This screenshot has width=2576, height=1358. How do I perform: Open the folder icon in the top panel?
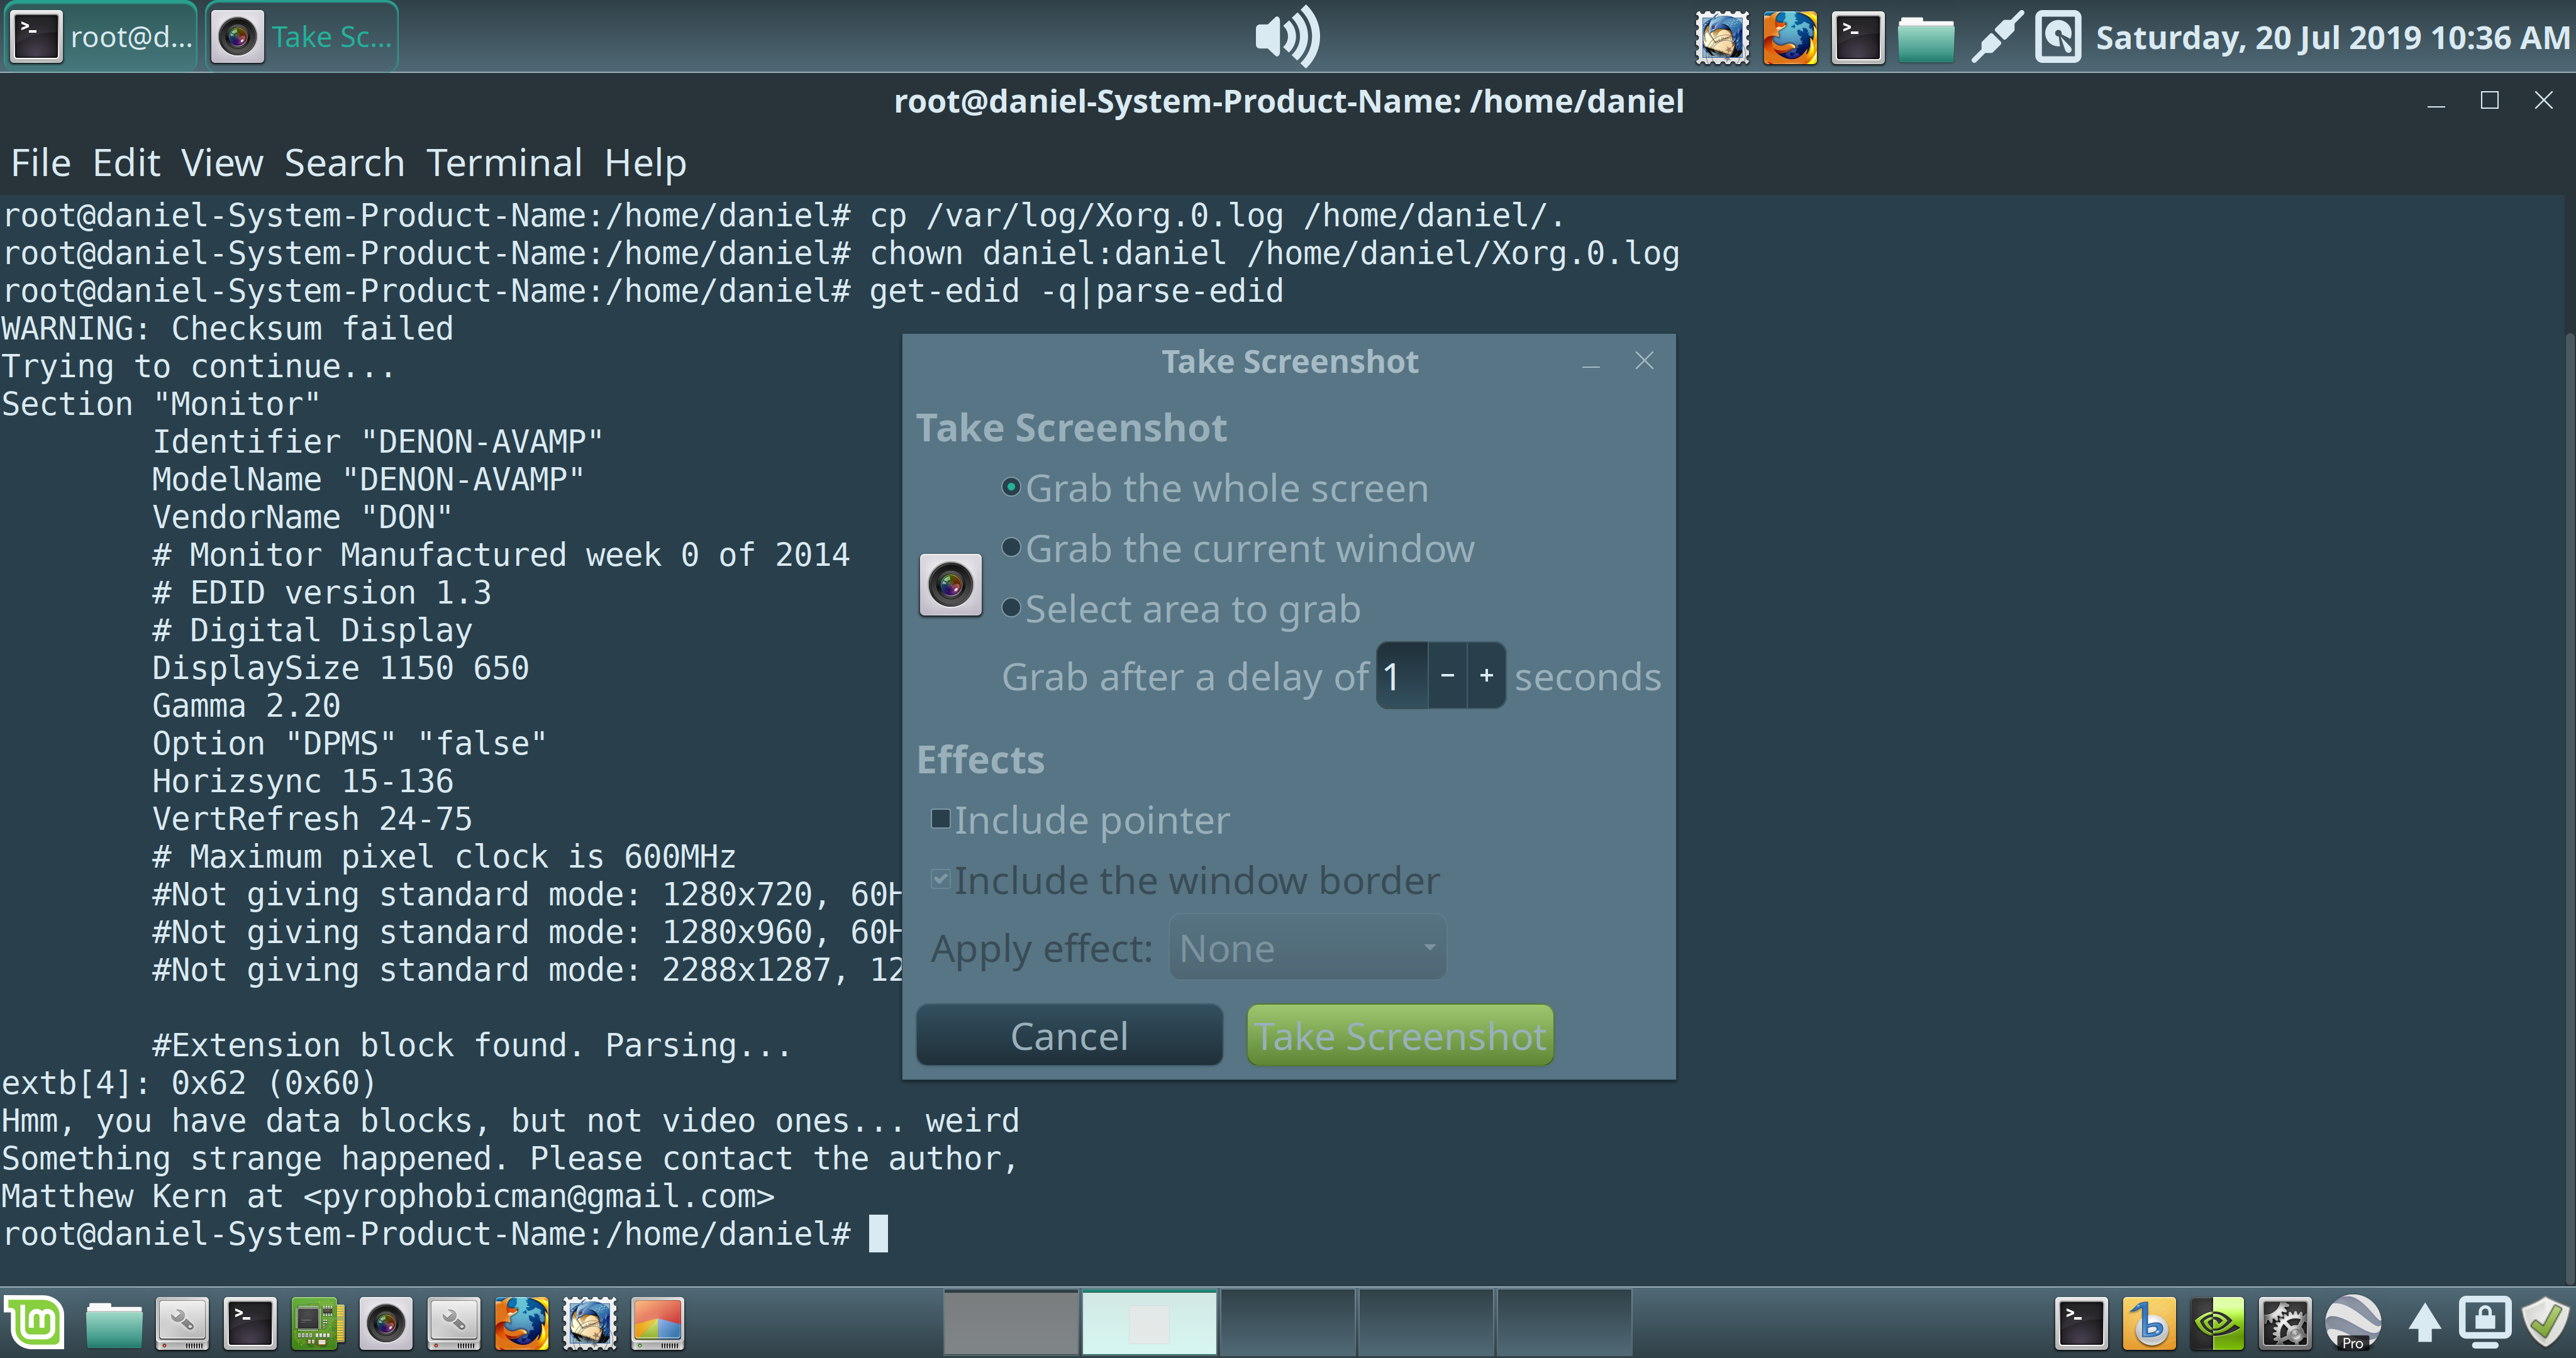point(1926,40)
